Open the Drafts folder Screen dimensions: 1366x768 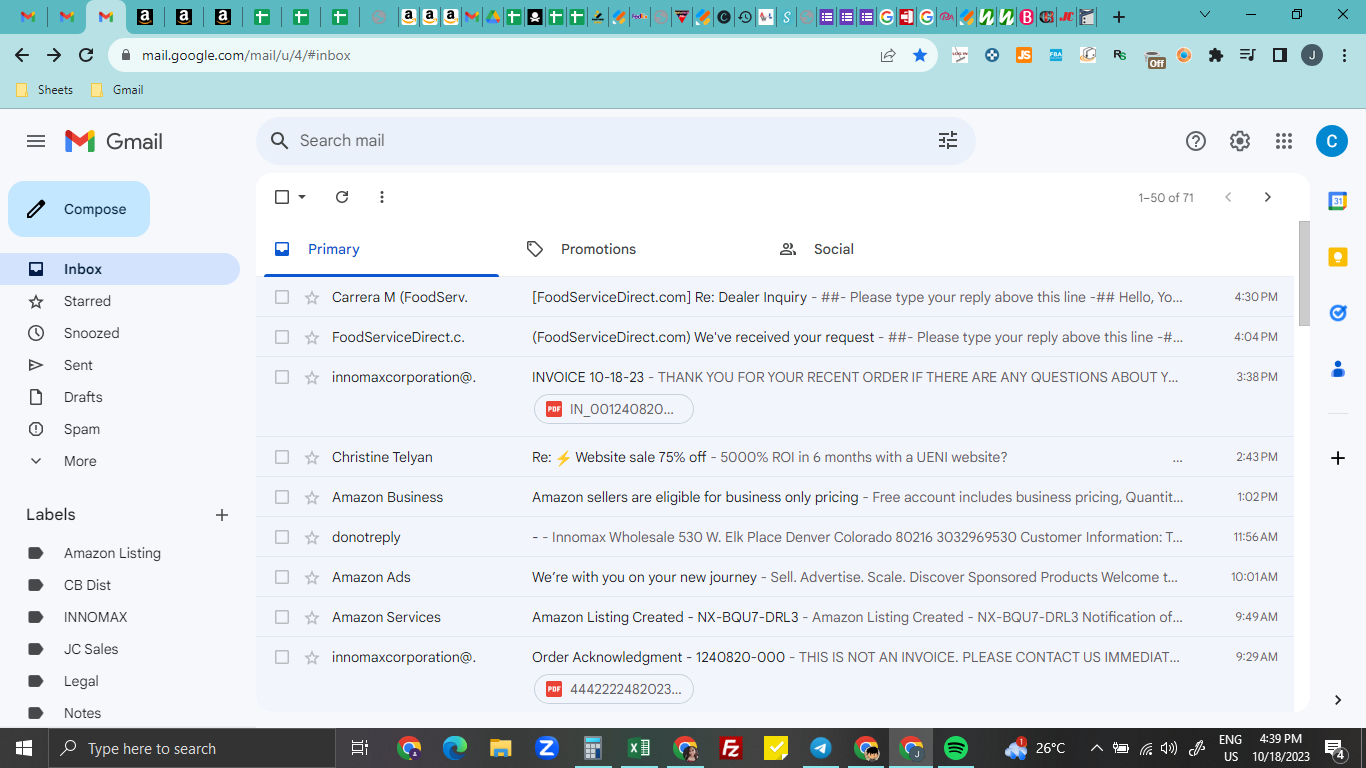pyautogui.click(x=120, y=397)
